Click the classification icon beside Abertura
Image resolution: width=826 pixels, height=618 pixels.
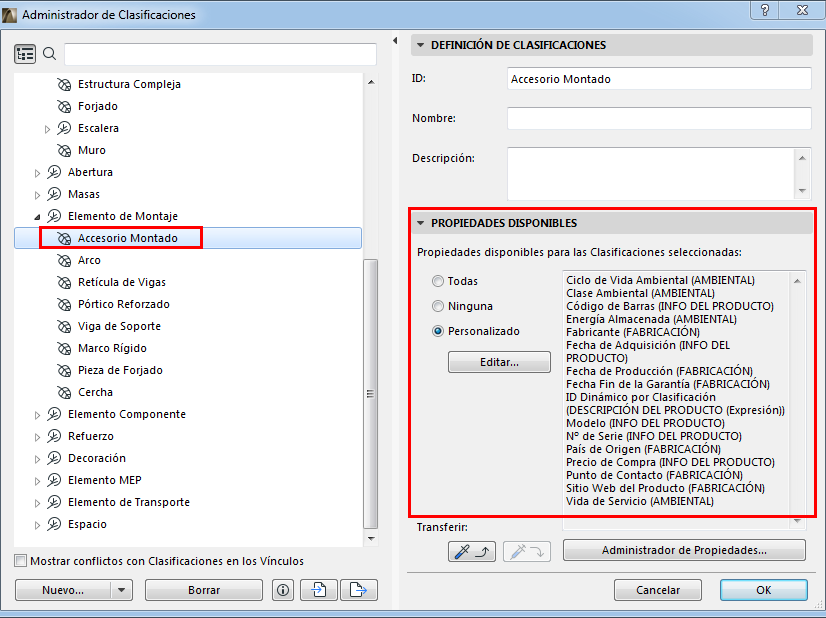[x=54, y=172]
